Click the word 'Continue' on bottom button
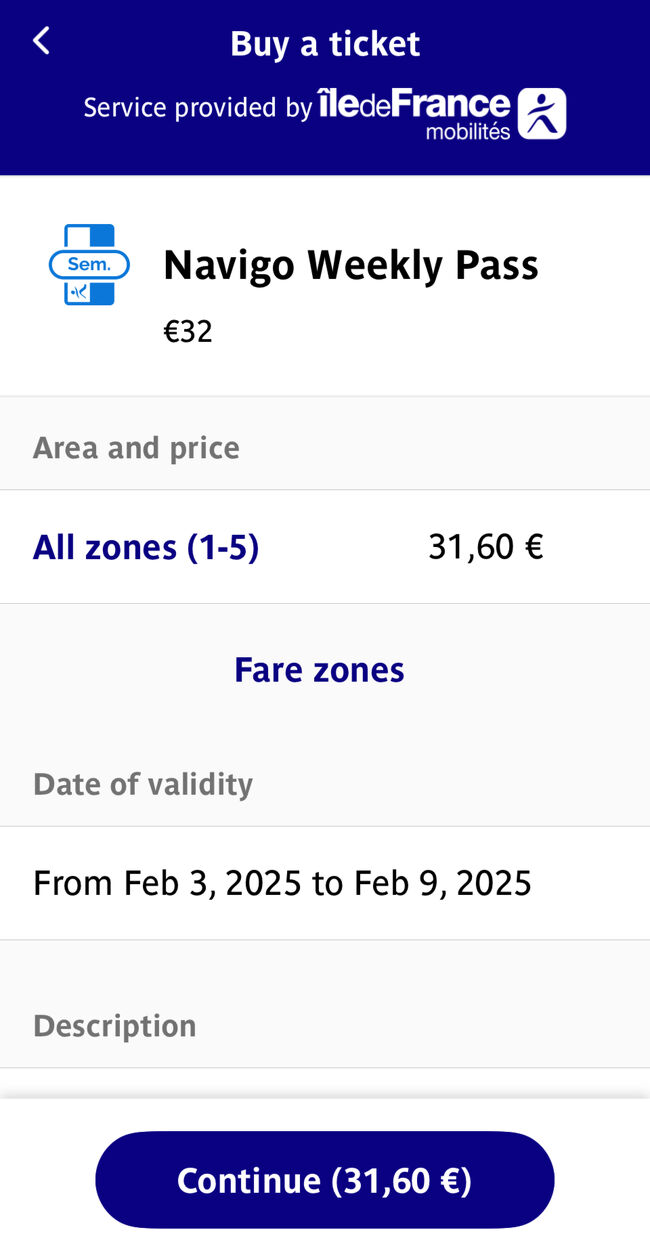Image resolution: width=650 pixels, height=1253 pixels. point(248,1180)
